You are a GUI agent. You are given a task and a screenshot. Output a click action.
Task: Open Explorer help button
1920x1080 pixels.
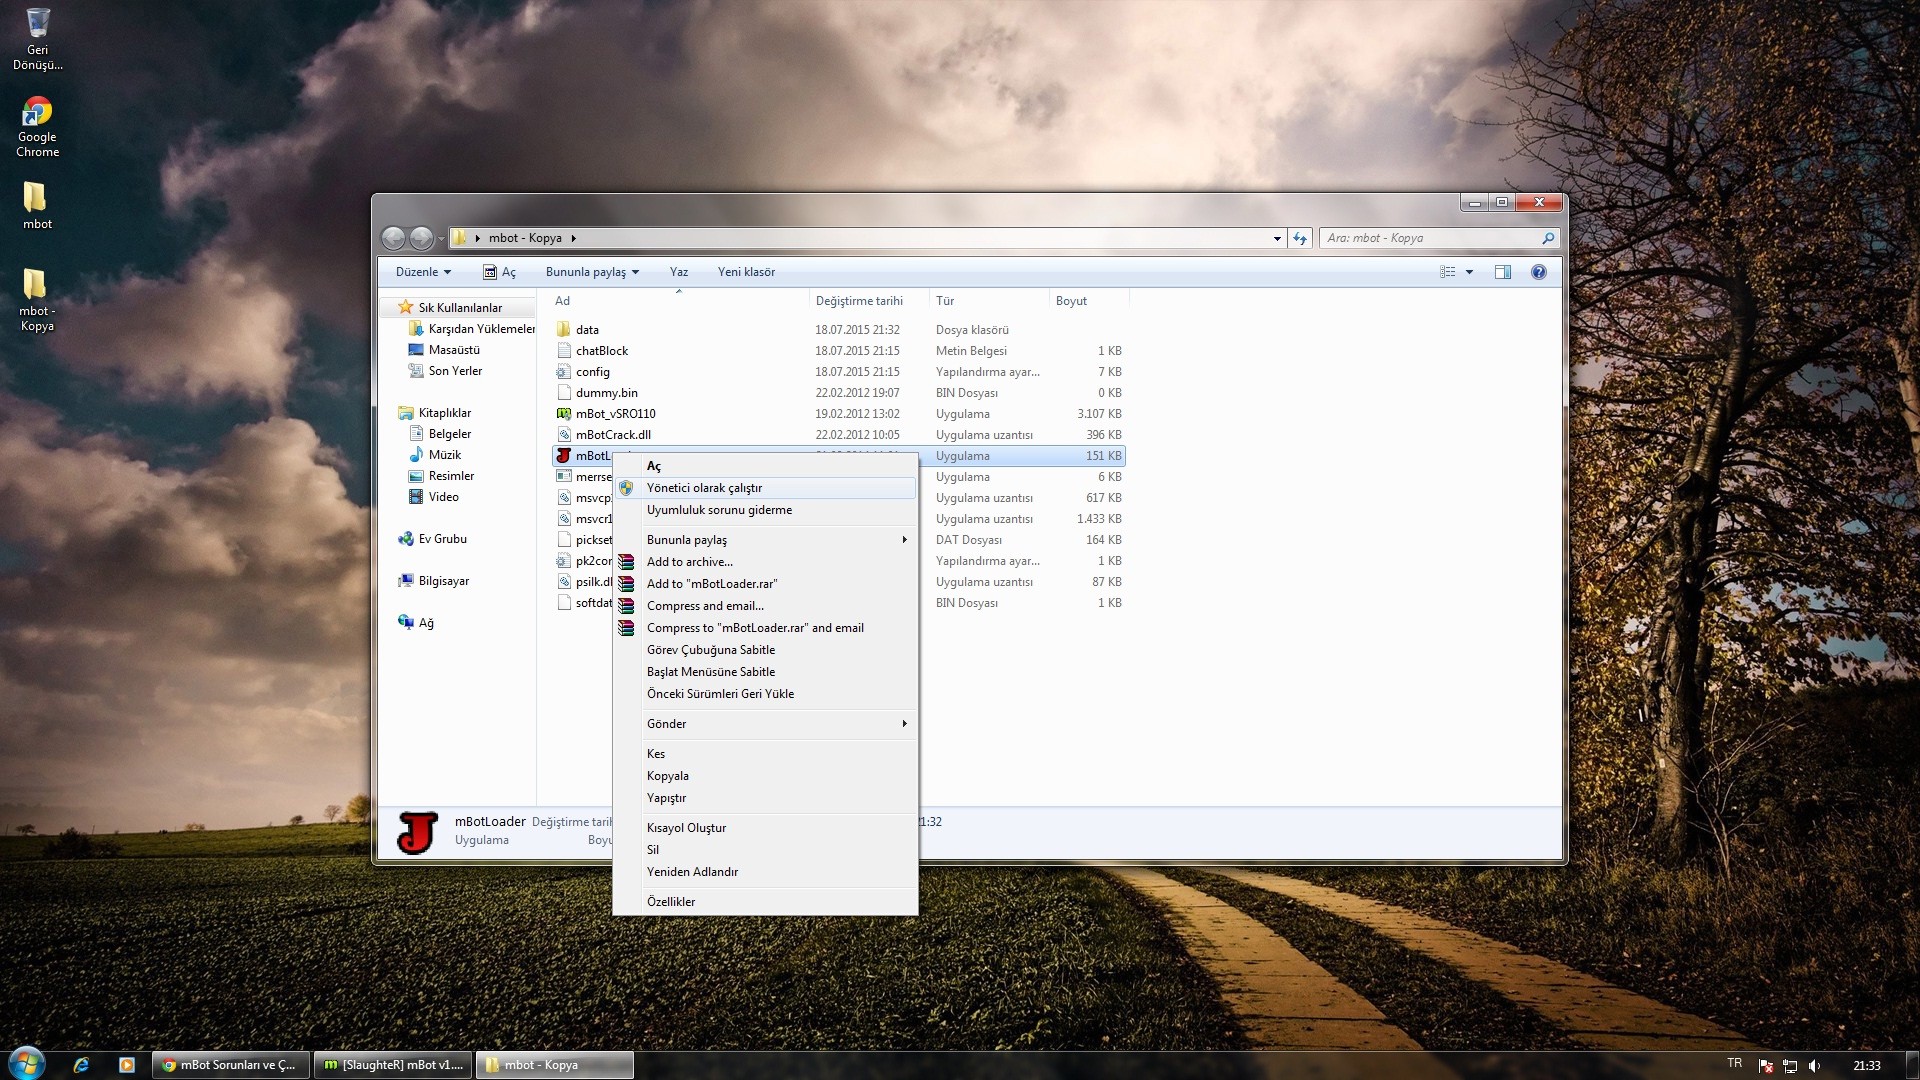[1539, 272]
